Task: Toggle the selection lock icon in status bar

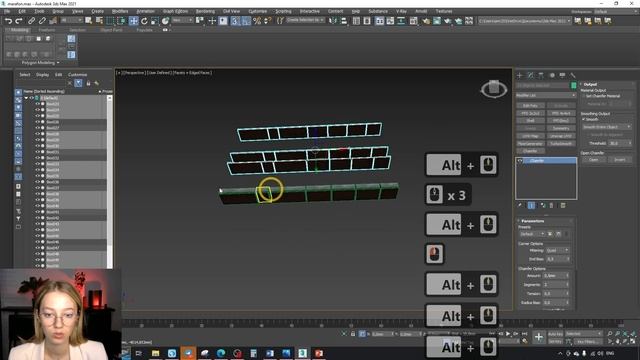Action: tap(353, 334)
